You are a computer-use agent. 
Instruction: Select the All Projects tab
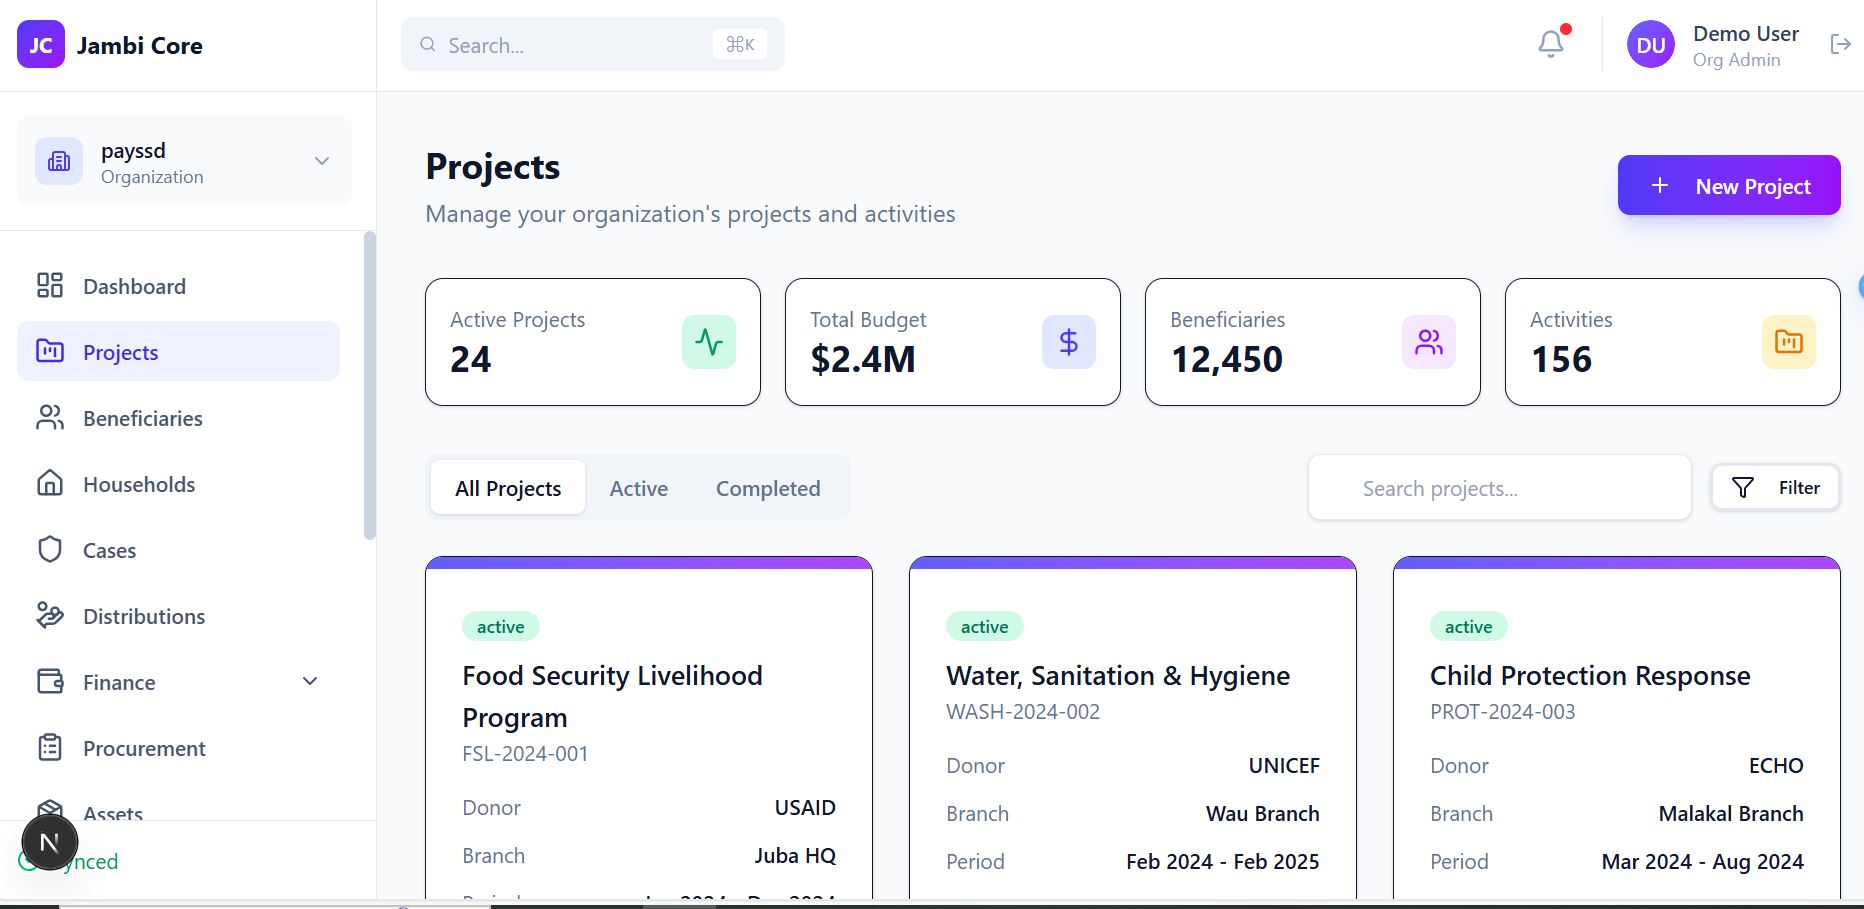click(508, 488)
